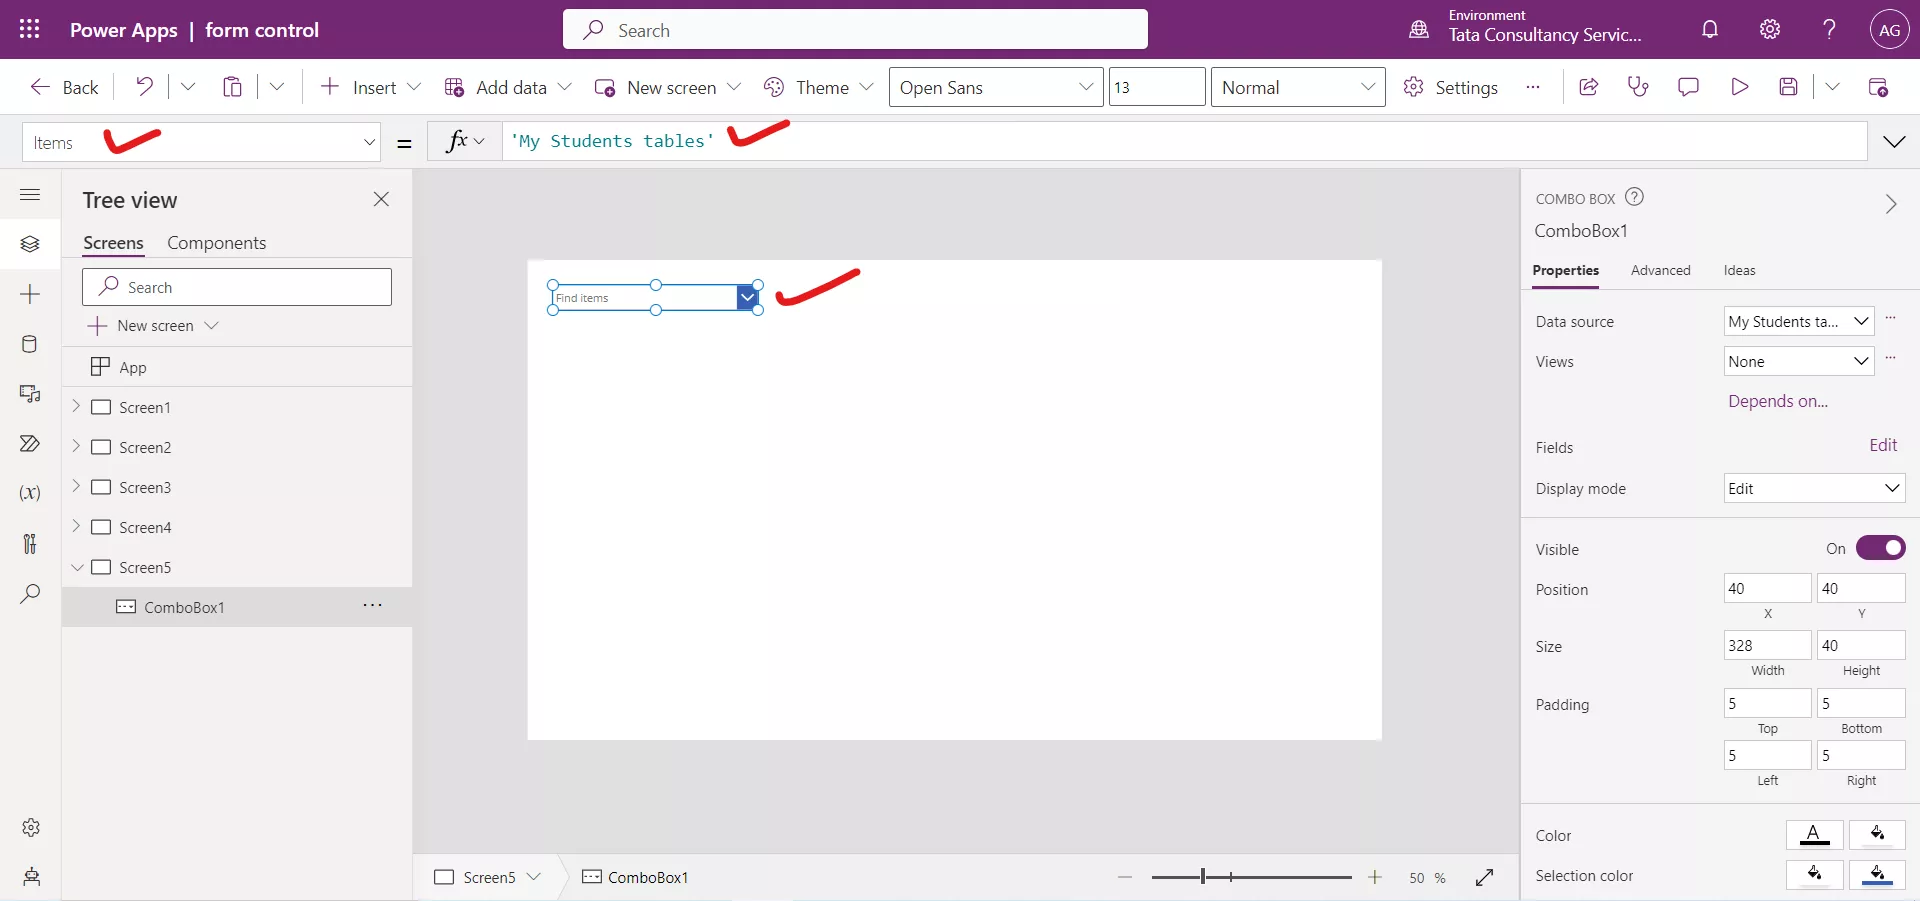Preview the app with the play icon
The width and height of the screenshot is (1920, 901).
pos(1739,87)
